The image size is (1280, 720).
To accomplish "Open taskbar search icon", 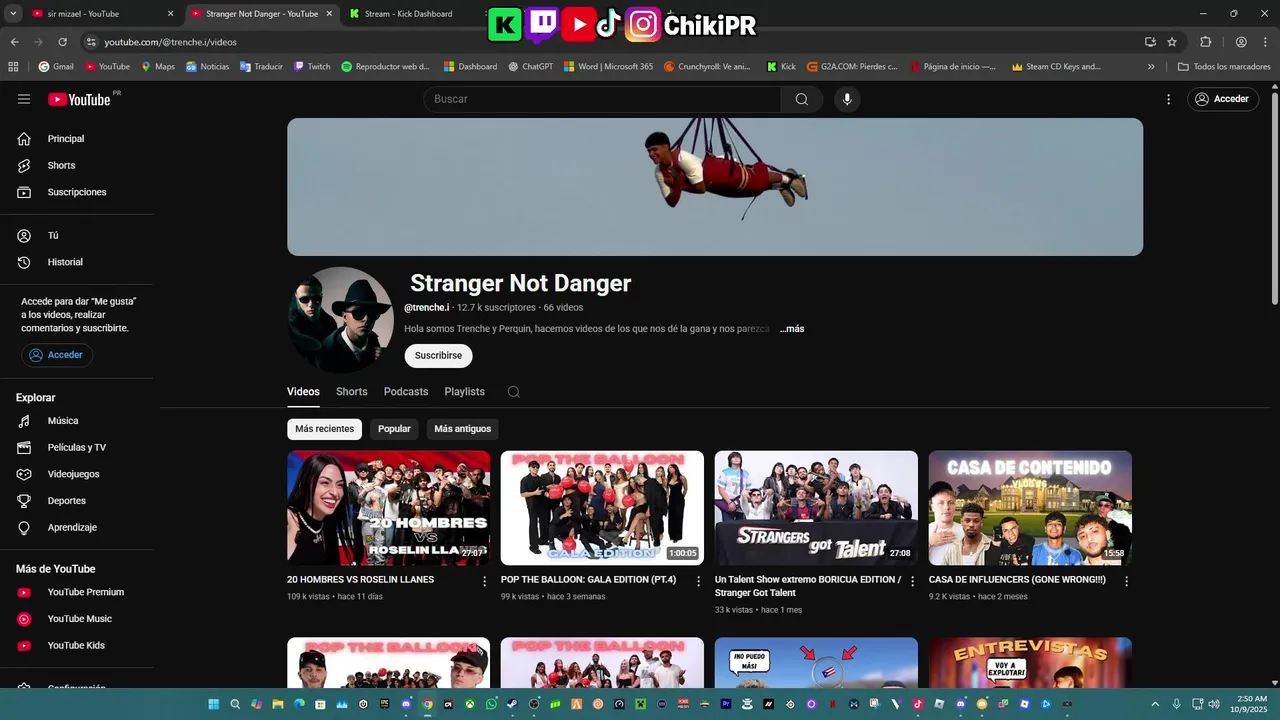I will [x=235, y=704].
